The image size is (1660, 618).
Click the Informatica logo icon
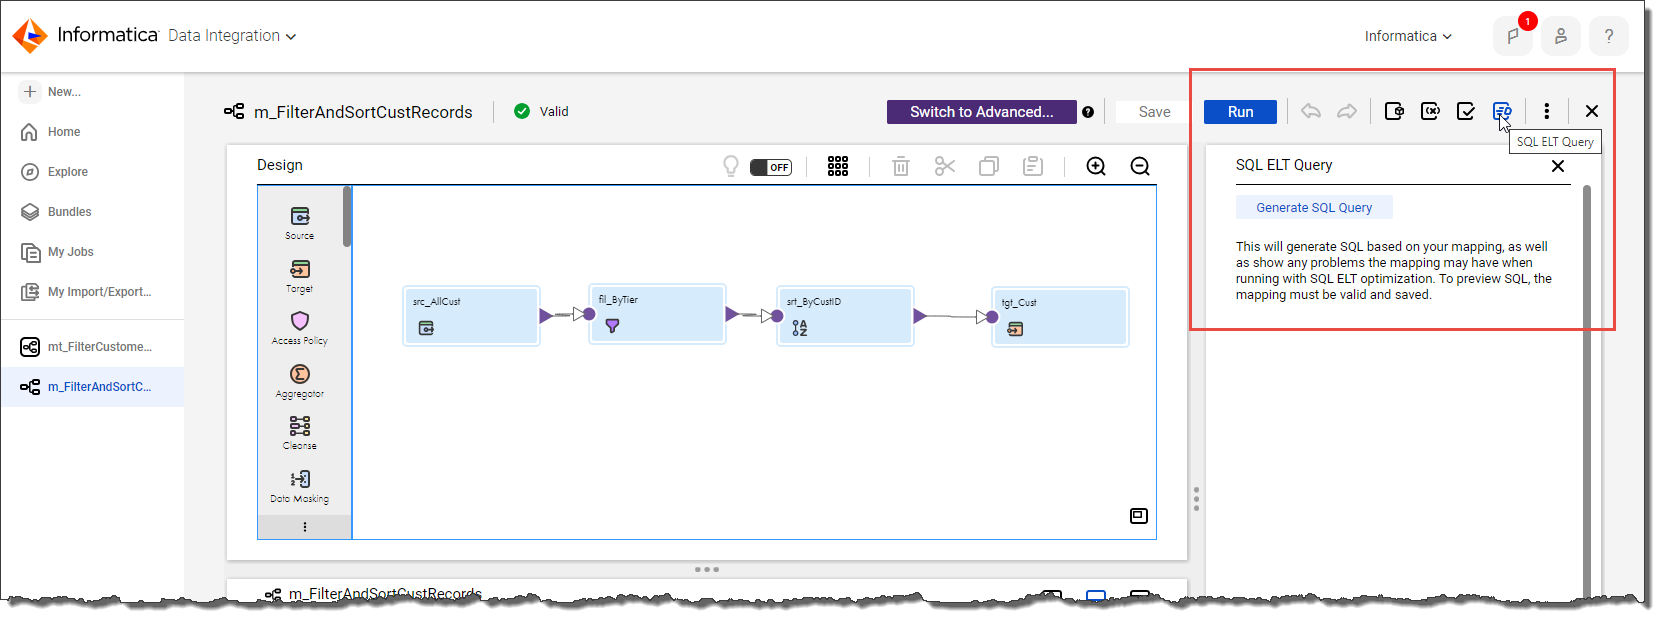(x=29, y=35)
